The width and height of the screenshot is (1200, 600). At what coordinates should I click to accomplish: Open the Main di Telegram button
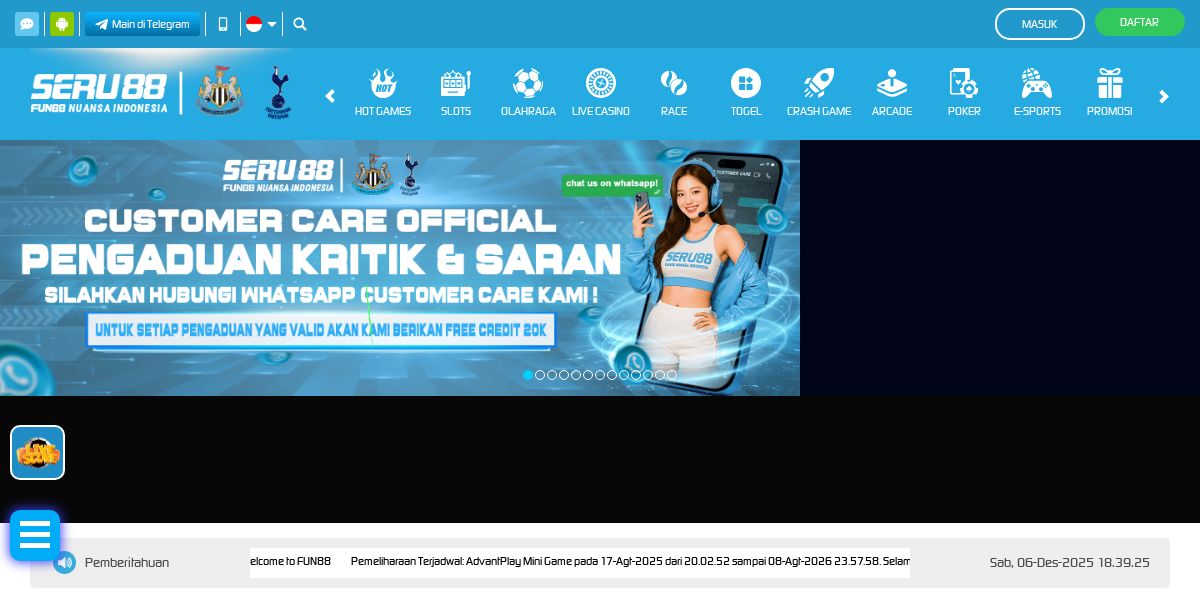coord(142,24)
